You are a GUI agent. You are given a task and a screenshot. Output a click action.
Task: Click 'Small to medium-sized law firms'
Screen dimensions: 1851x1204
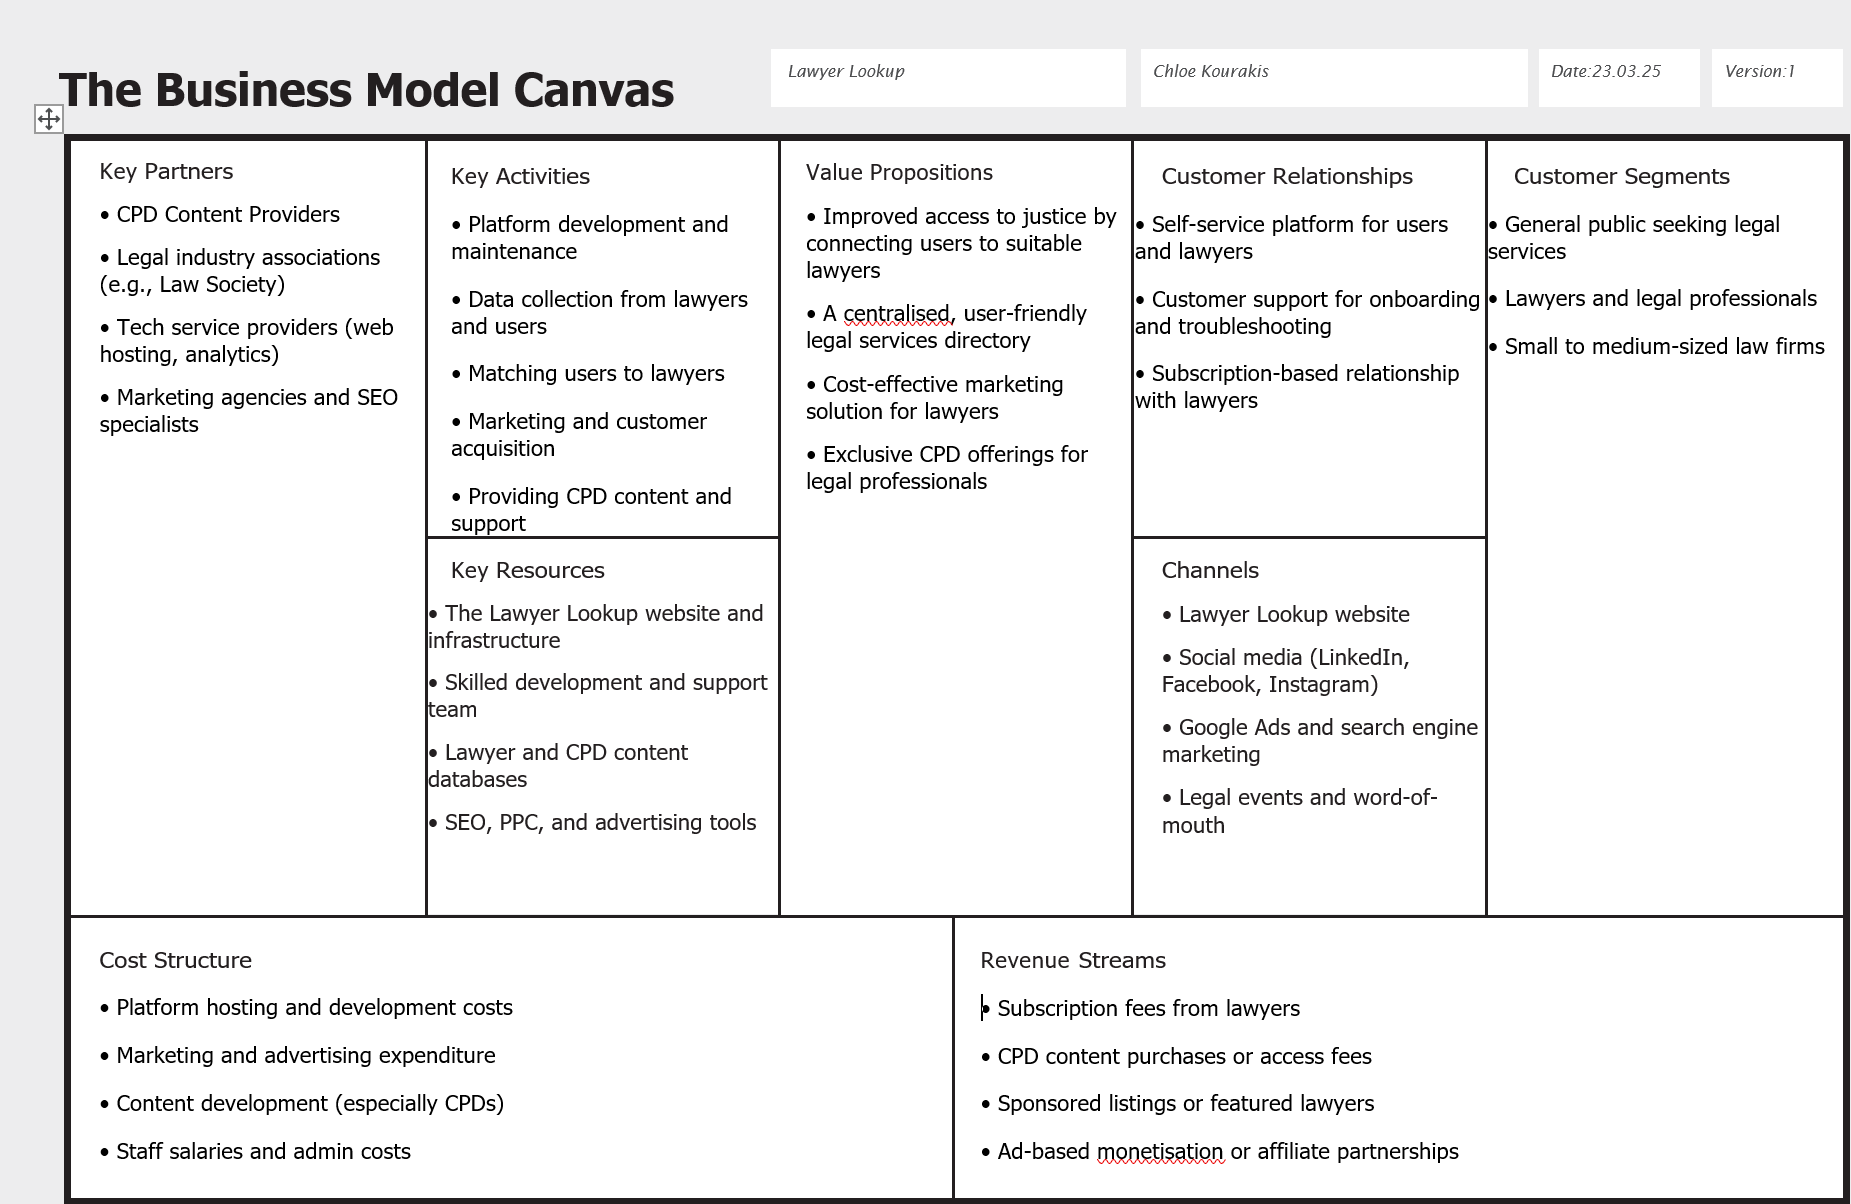click(1657, 346)
